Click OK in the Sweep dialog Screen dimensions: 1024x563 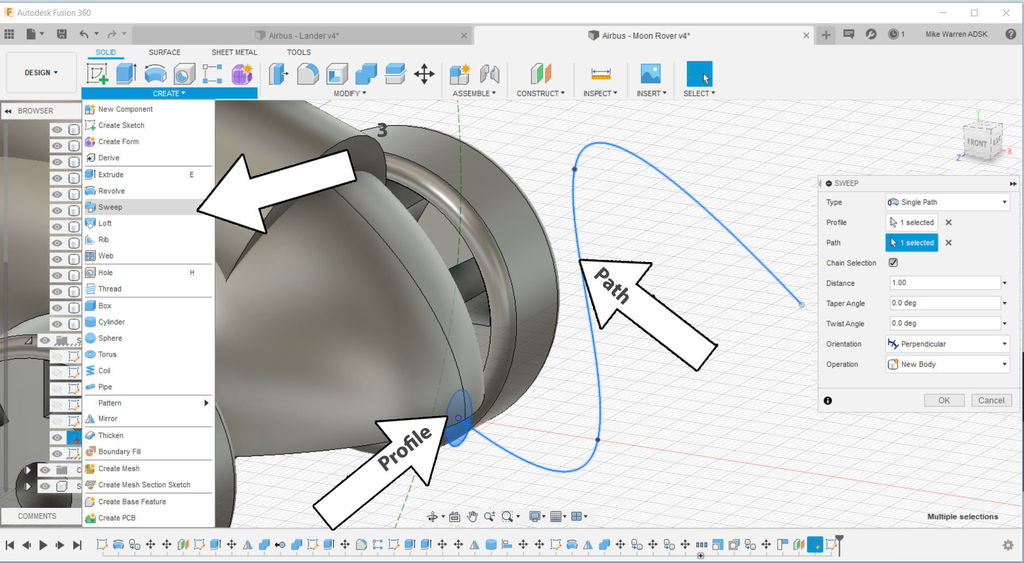click(x=944, y=400)
